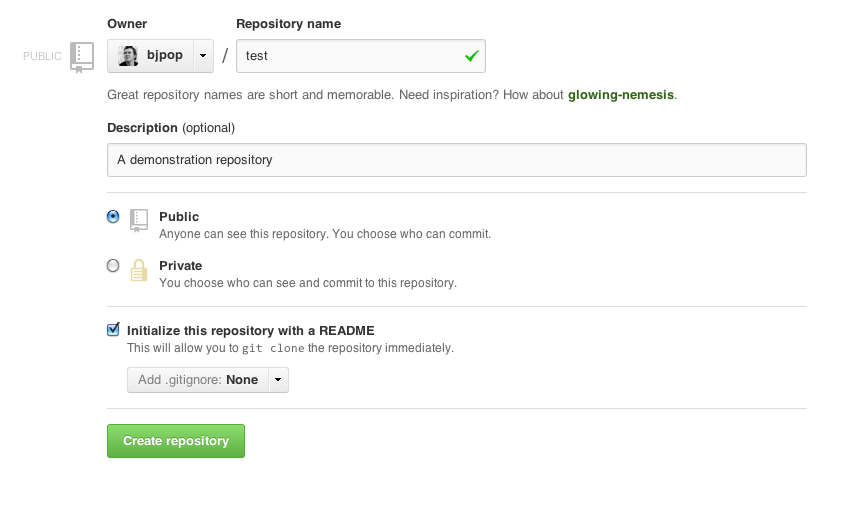
Task: Use the glowing-nemesis name suggestion
Action: (621, 96)
